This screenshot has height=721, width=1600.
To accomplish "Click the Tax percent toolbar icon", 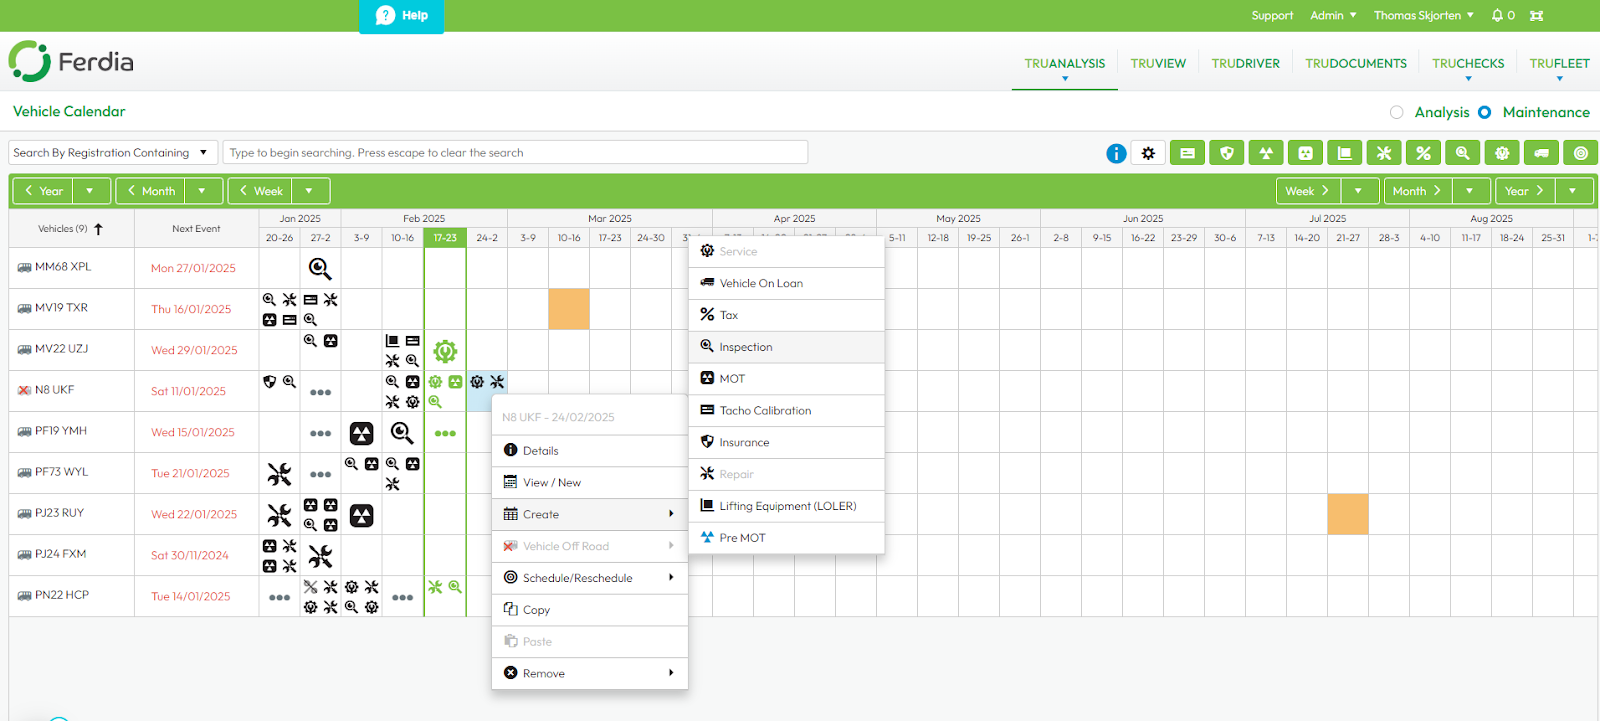I will [1423, 153].
